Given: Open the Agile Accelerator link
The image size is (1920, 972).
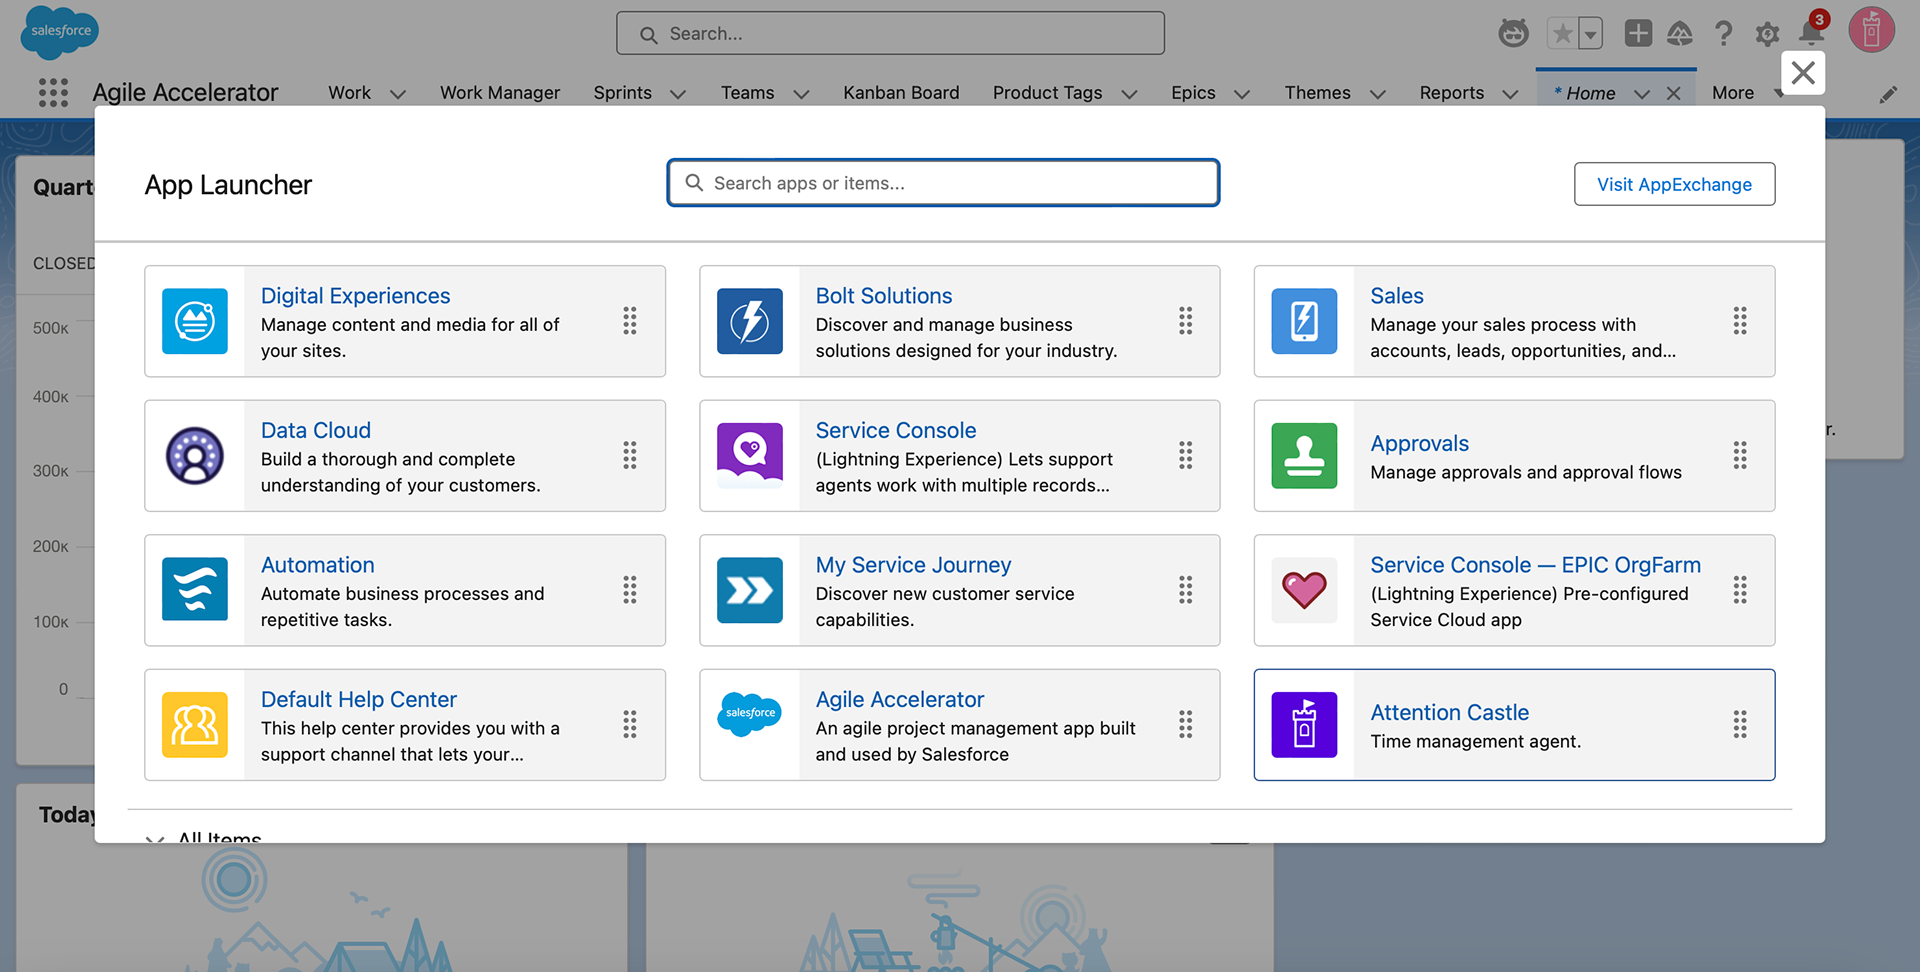Looking at the screenshot, I should tap(899, 699).
